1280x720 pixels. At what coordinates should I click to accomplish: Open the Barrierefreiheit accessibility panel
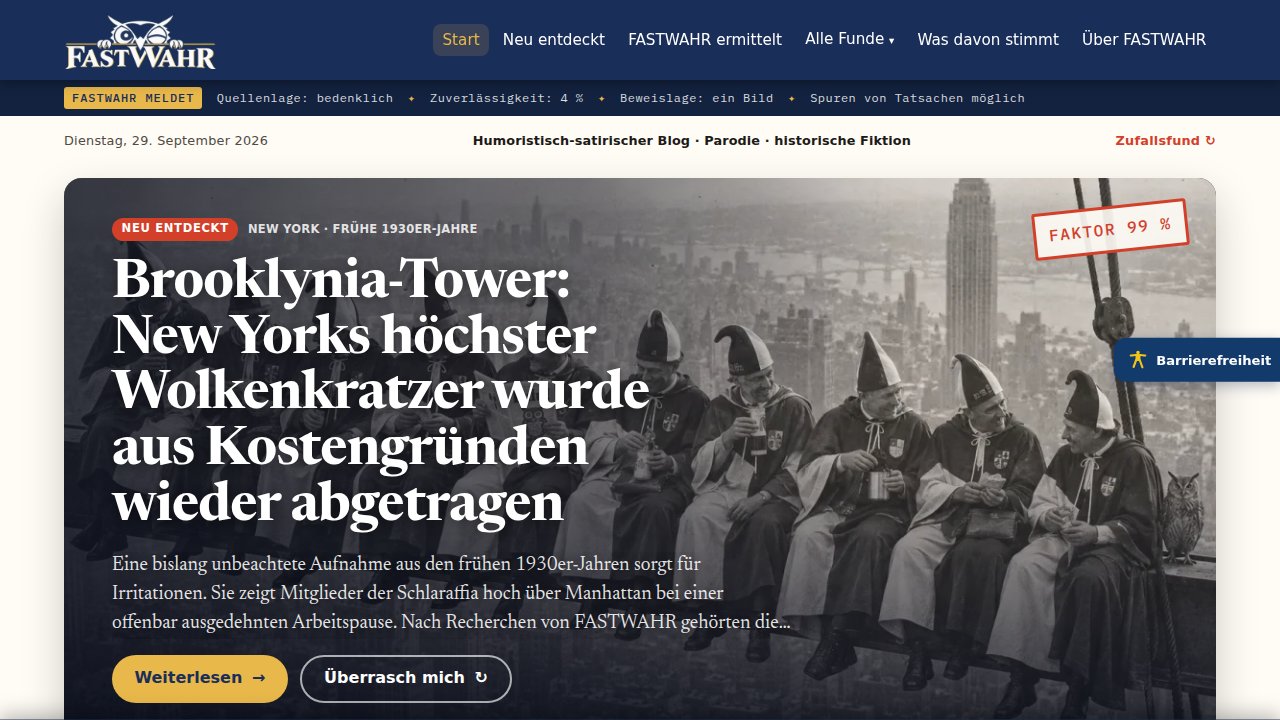coord(1197,360)
